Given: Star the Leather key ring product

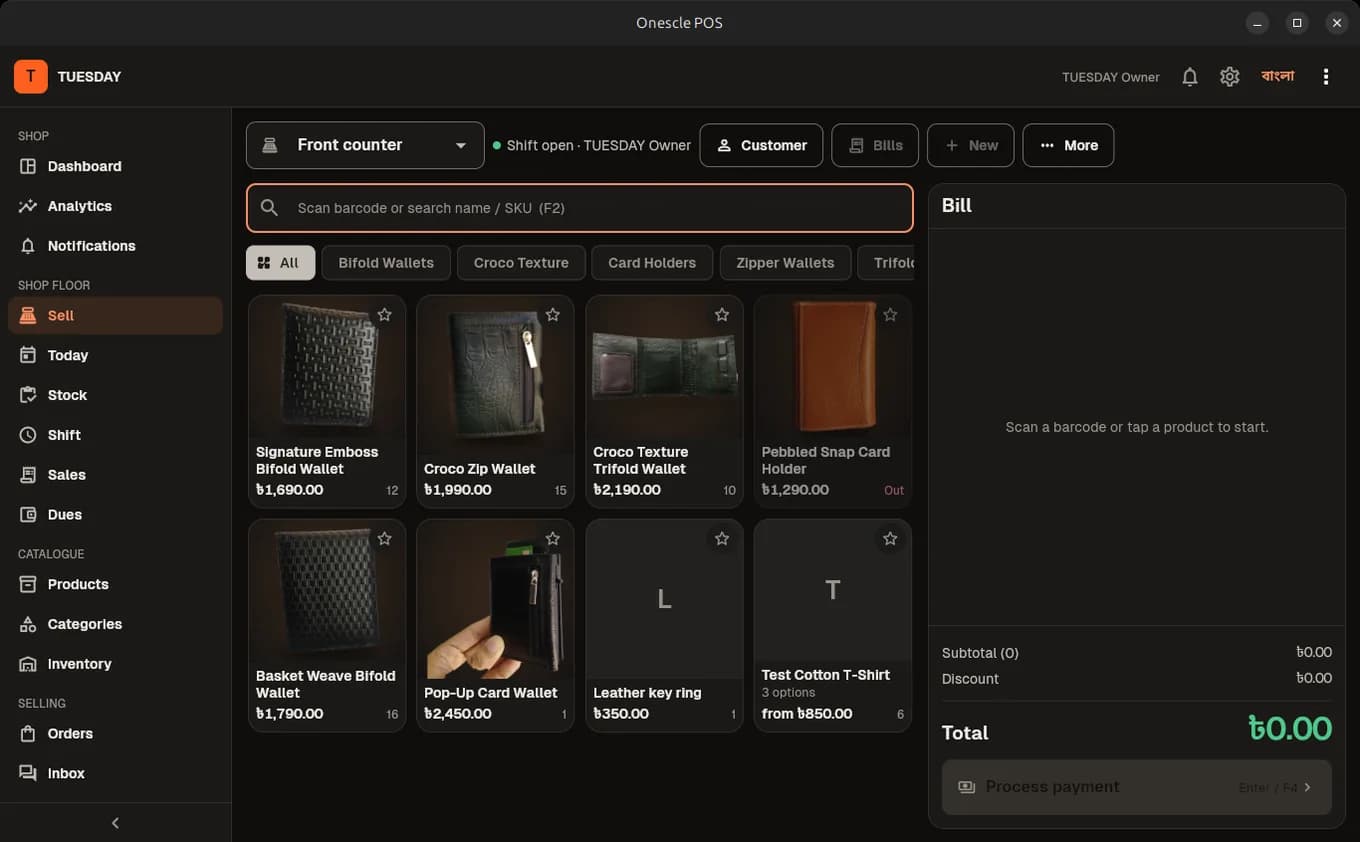Looking at the screenshot, I should (x=722, y=539).
